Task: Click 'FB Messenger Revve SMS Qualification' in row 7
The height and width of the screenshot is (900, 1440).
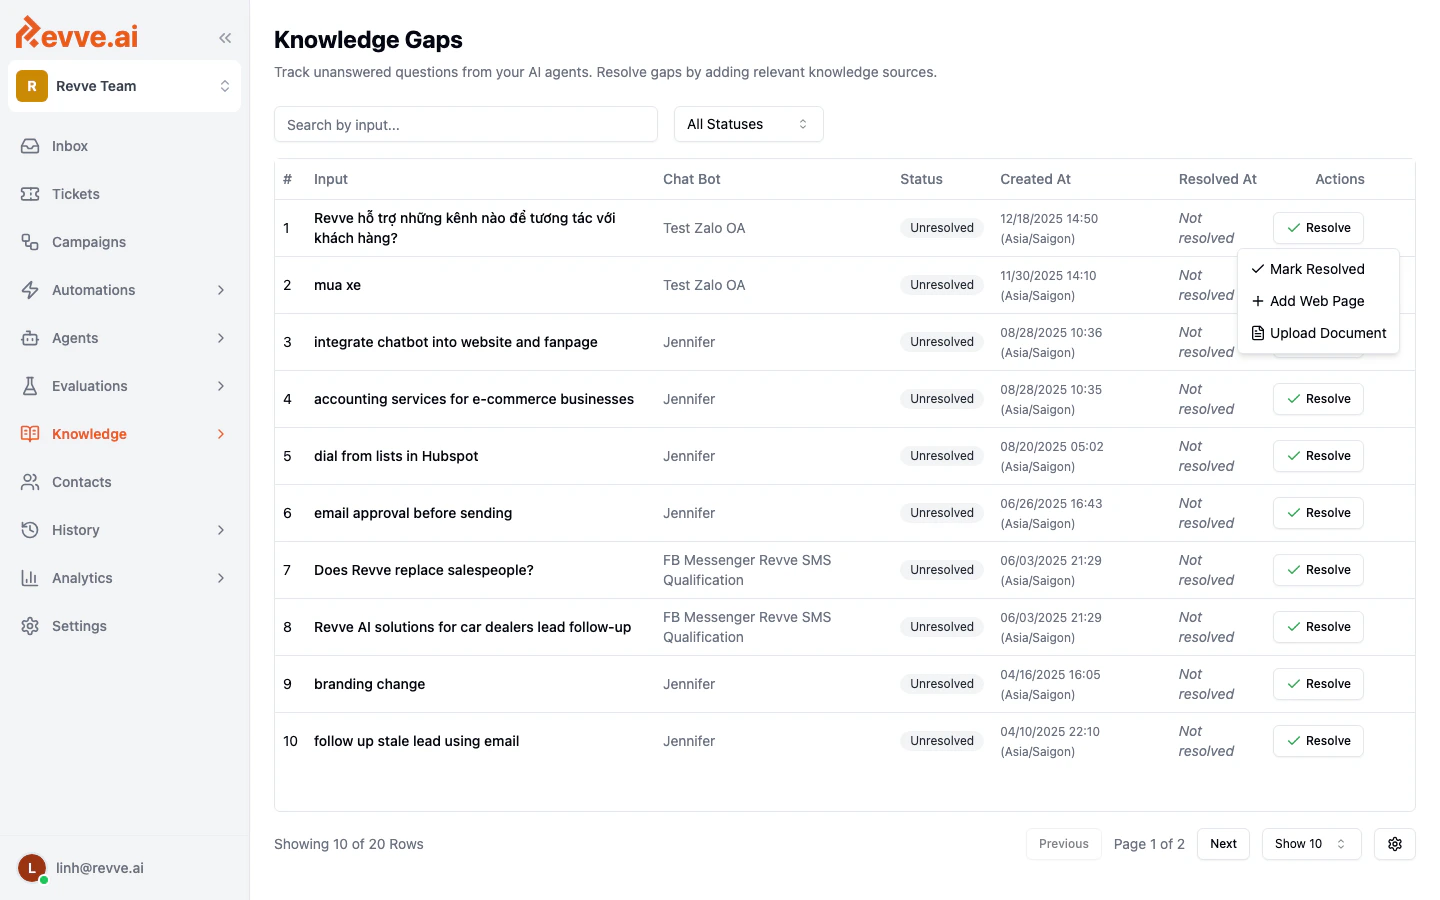Action: tap(747, 570)
